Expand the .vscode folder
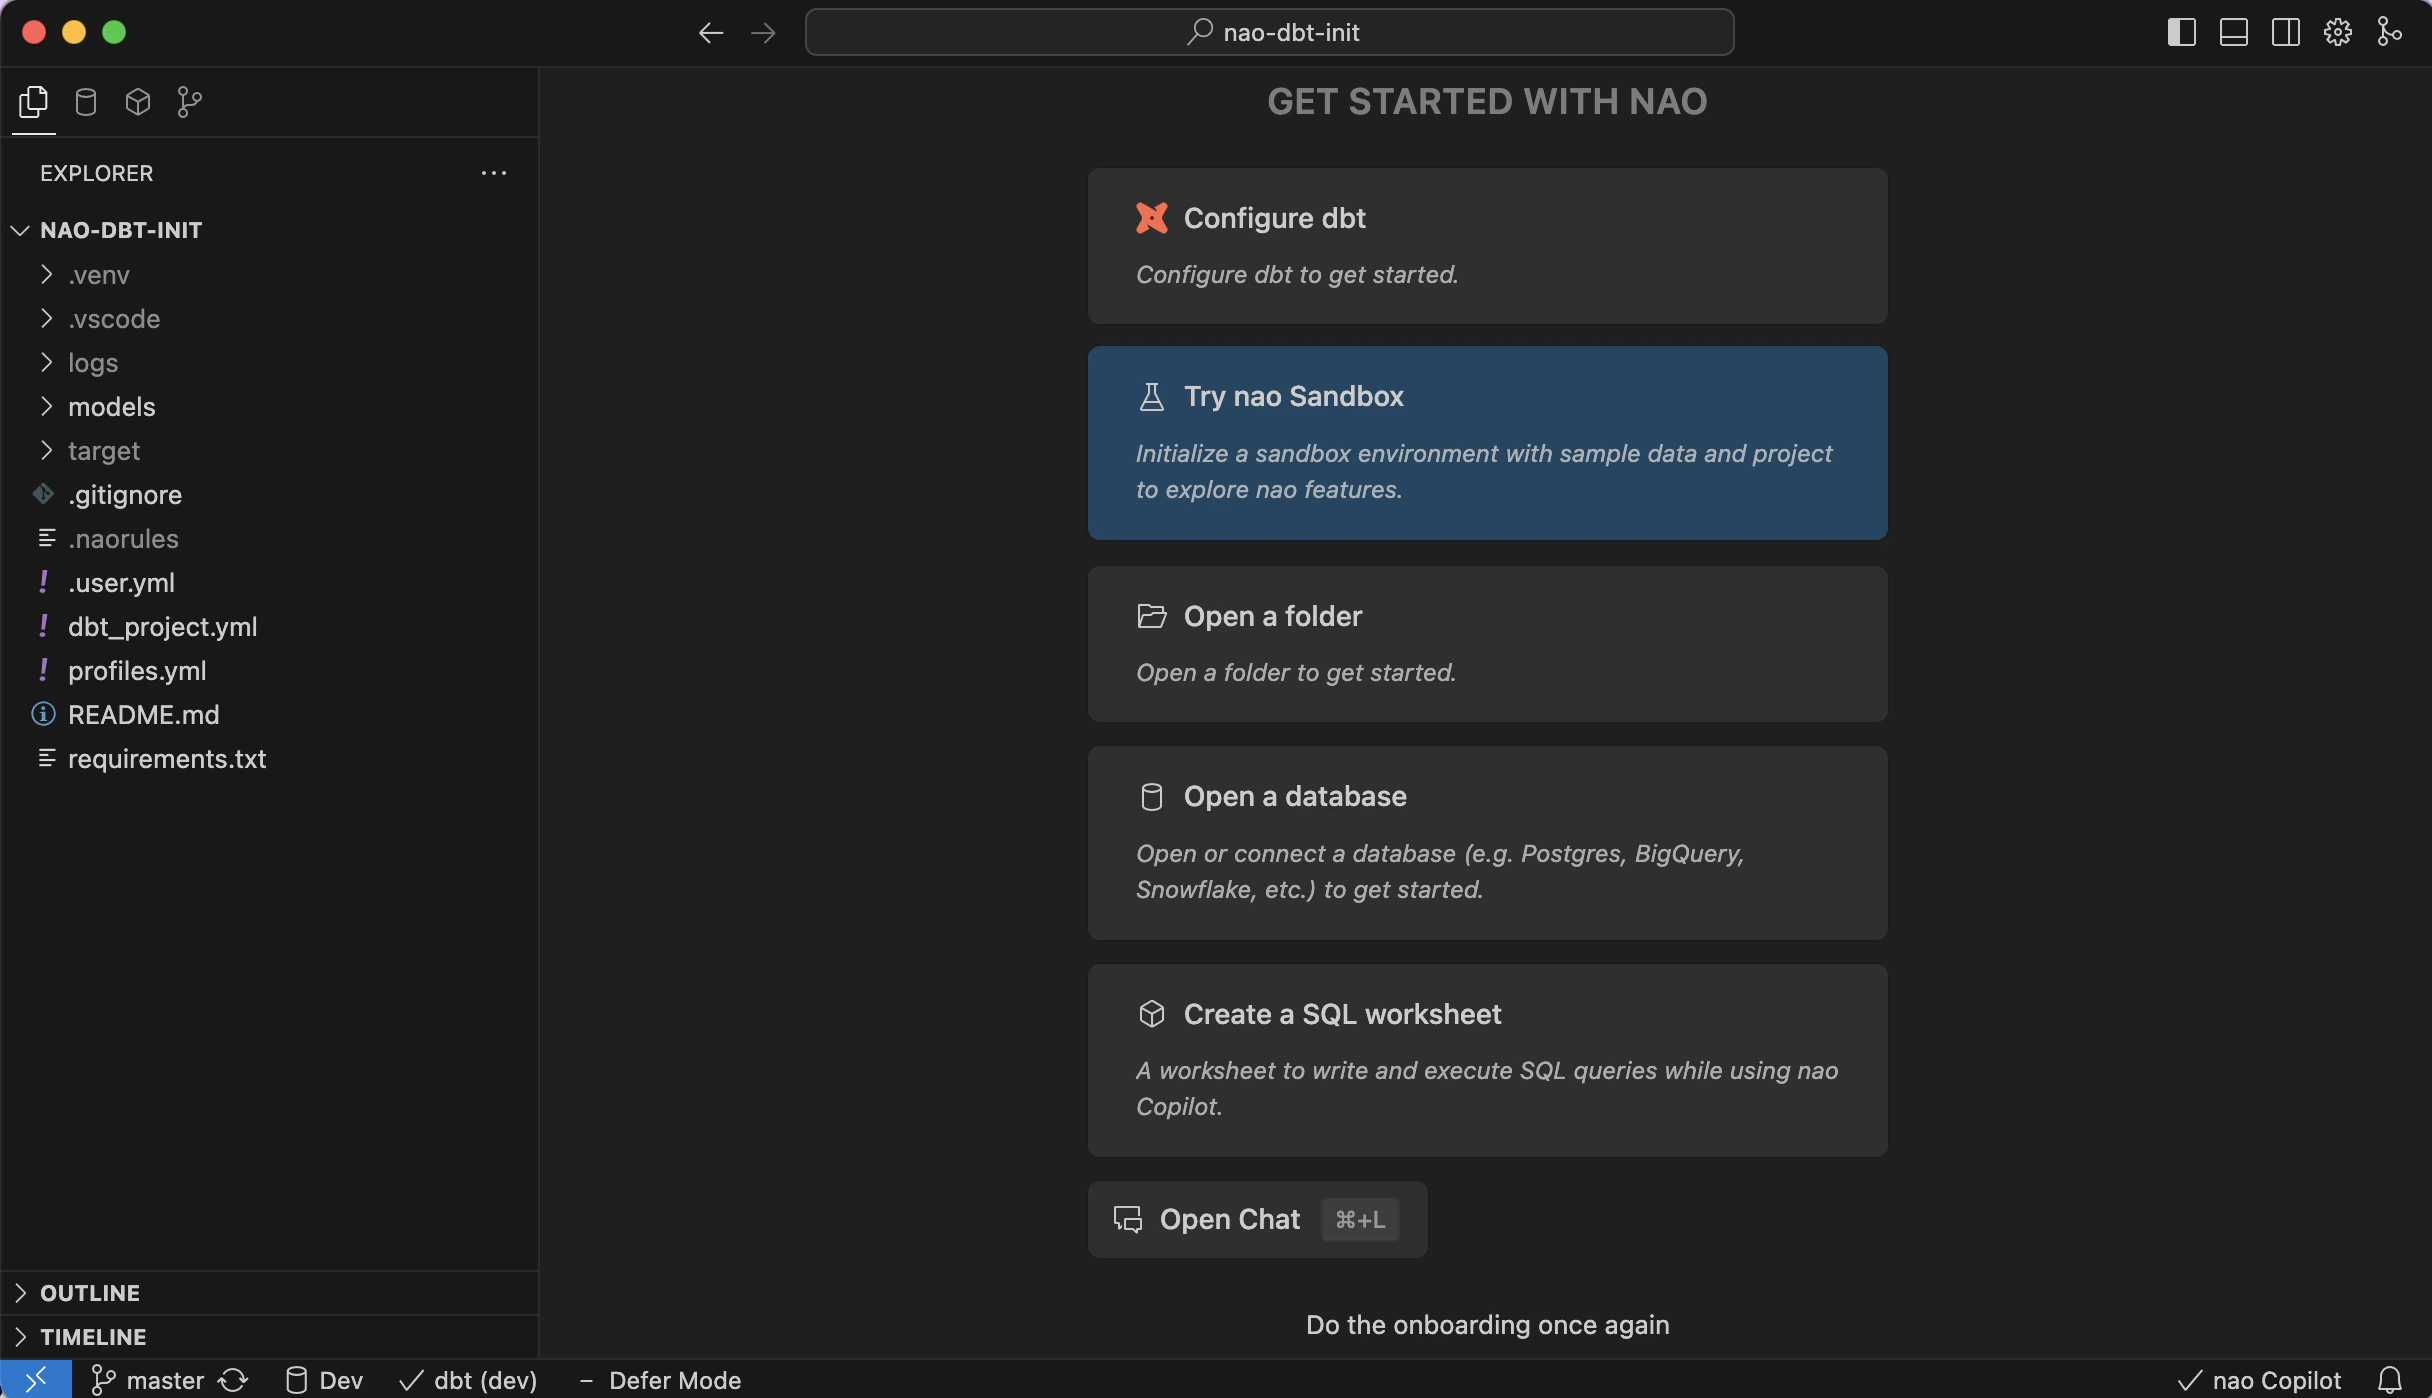Viewport: 2432px width, 1398px height. coord(270,319)
